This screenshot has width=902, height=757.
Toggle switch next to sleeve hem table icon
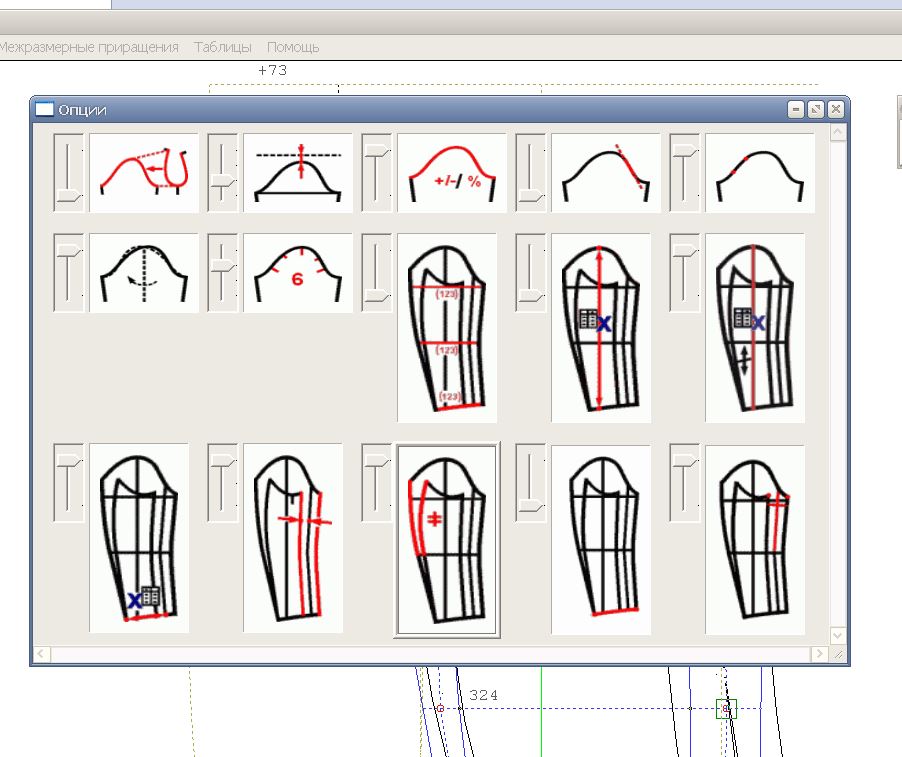[68, 483]
